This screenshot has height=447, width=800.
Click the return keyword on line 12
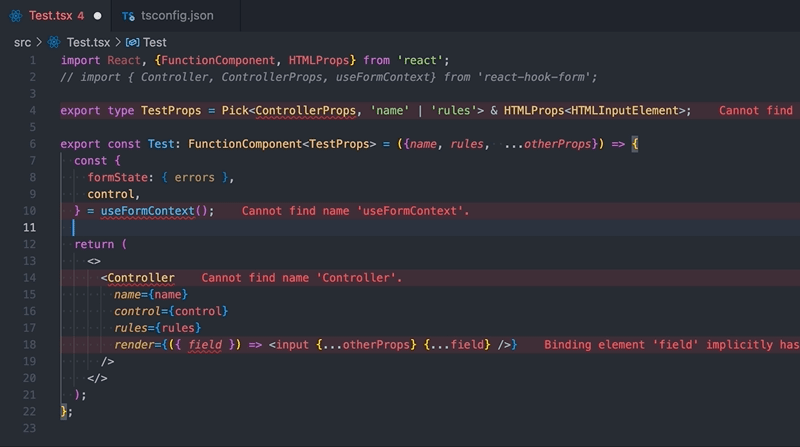coord(94,244)
